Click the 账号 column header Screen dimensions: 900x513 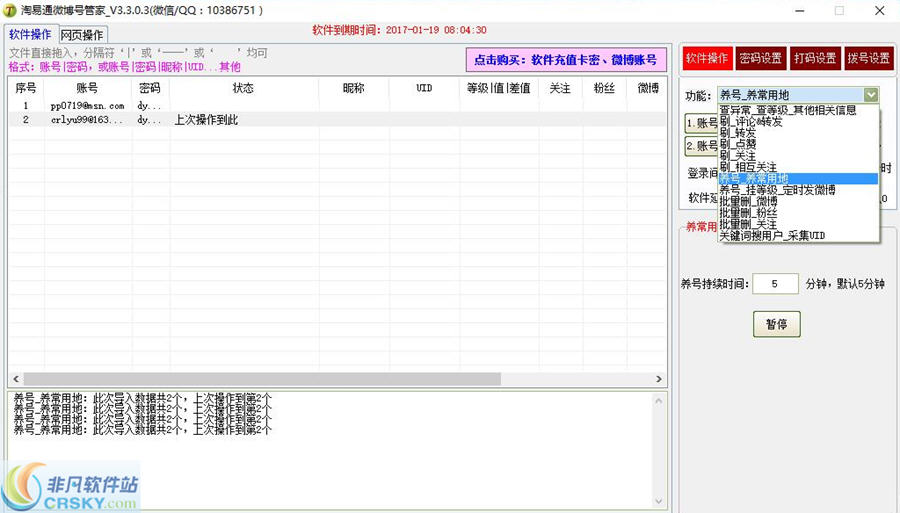pos(87,88)
